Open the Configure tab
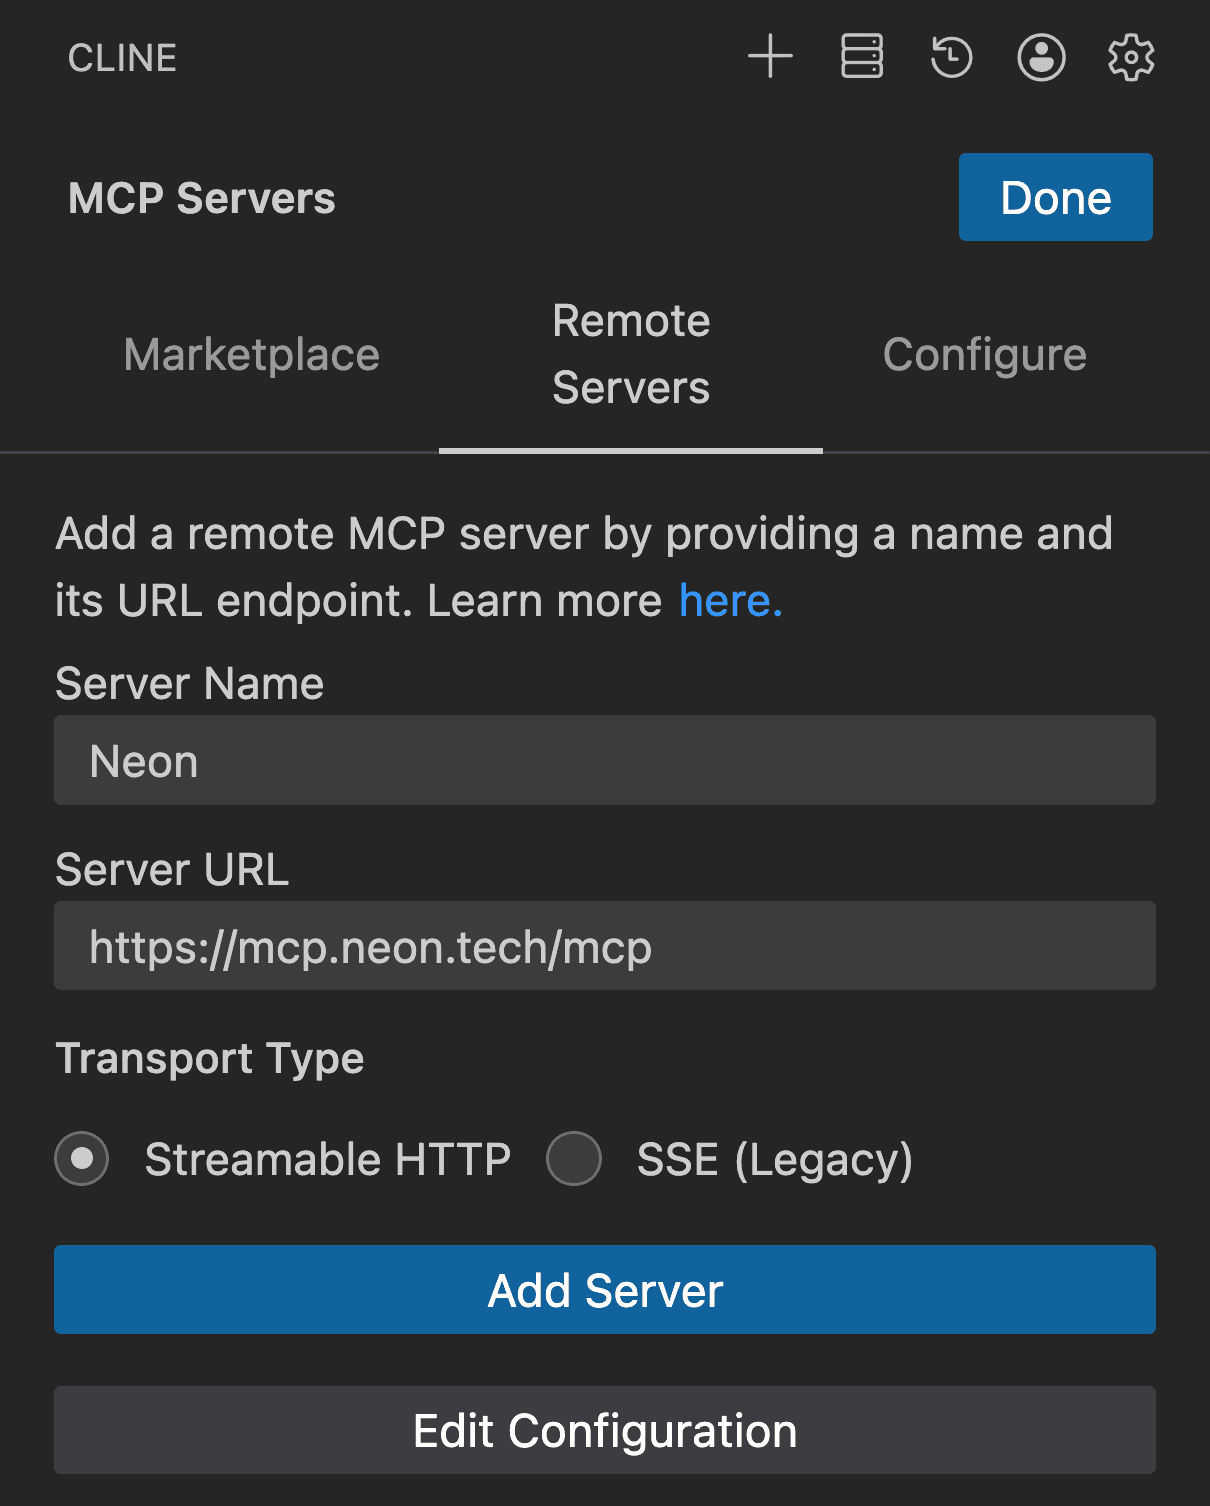1210x1506 pixels. tap(984, 354)
